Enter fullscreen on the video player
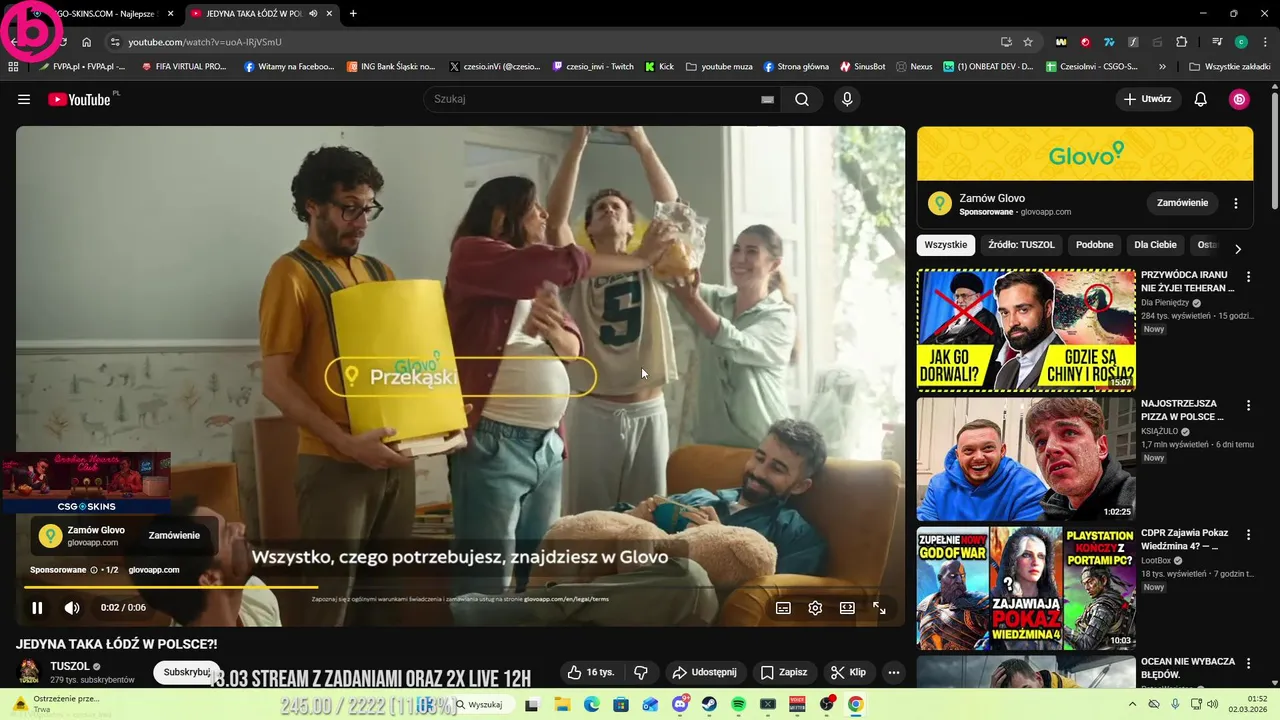1280x720 pixels. pos(879,608)
